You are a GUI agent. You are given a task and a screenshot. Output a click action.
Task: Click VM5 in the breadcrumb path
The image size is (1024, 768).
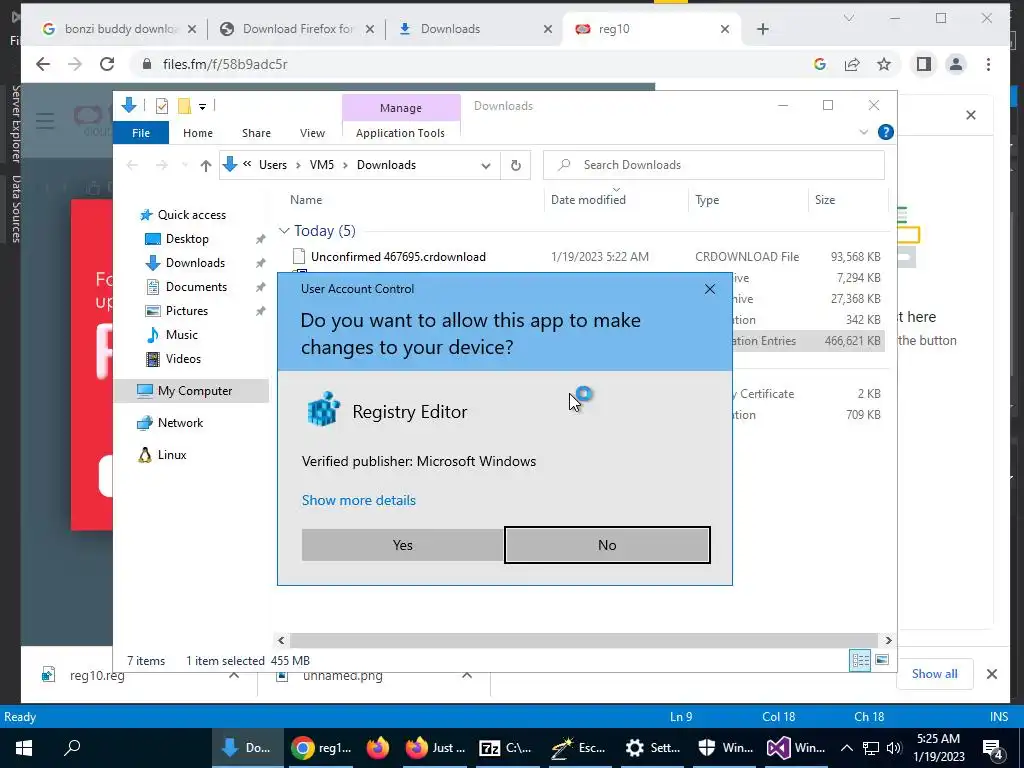[321, 165]
